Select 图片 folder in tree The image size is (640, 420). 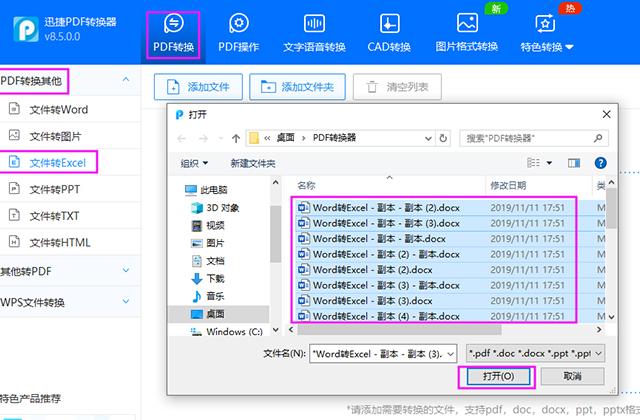pyautogui.click(x=208, y=243)
